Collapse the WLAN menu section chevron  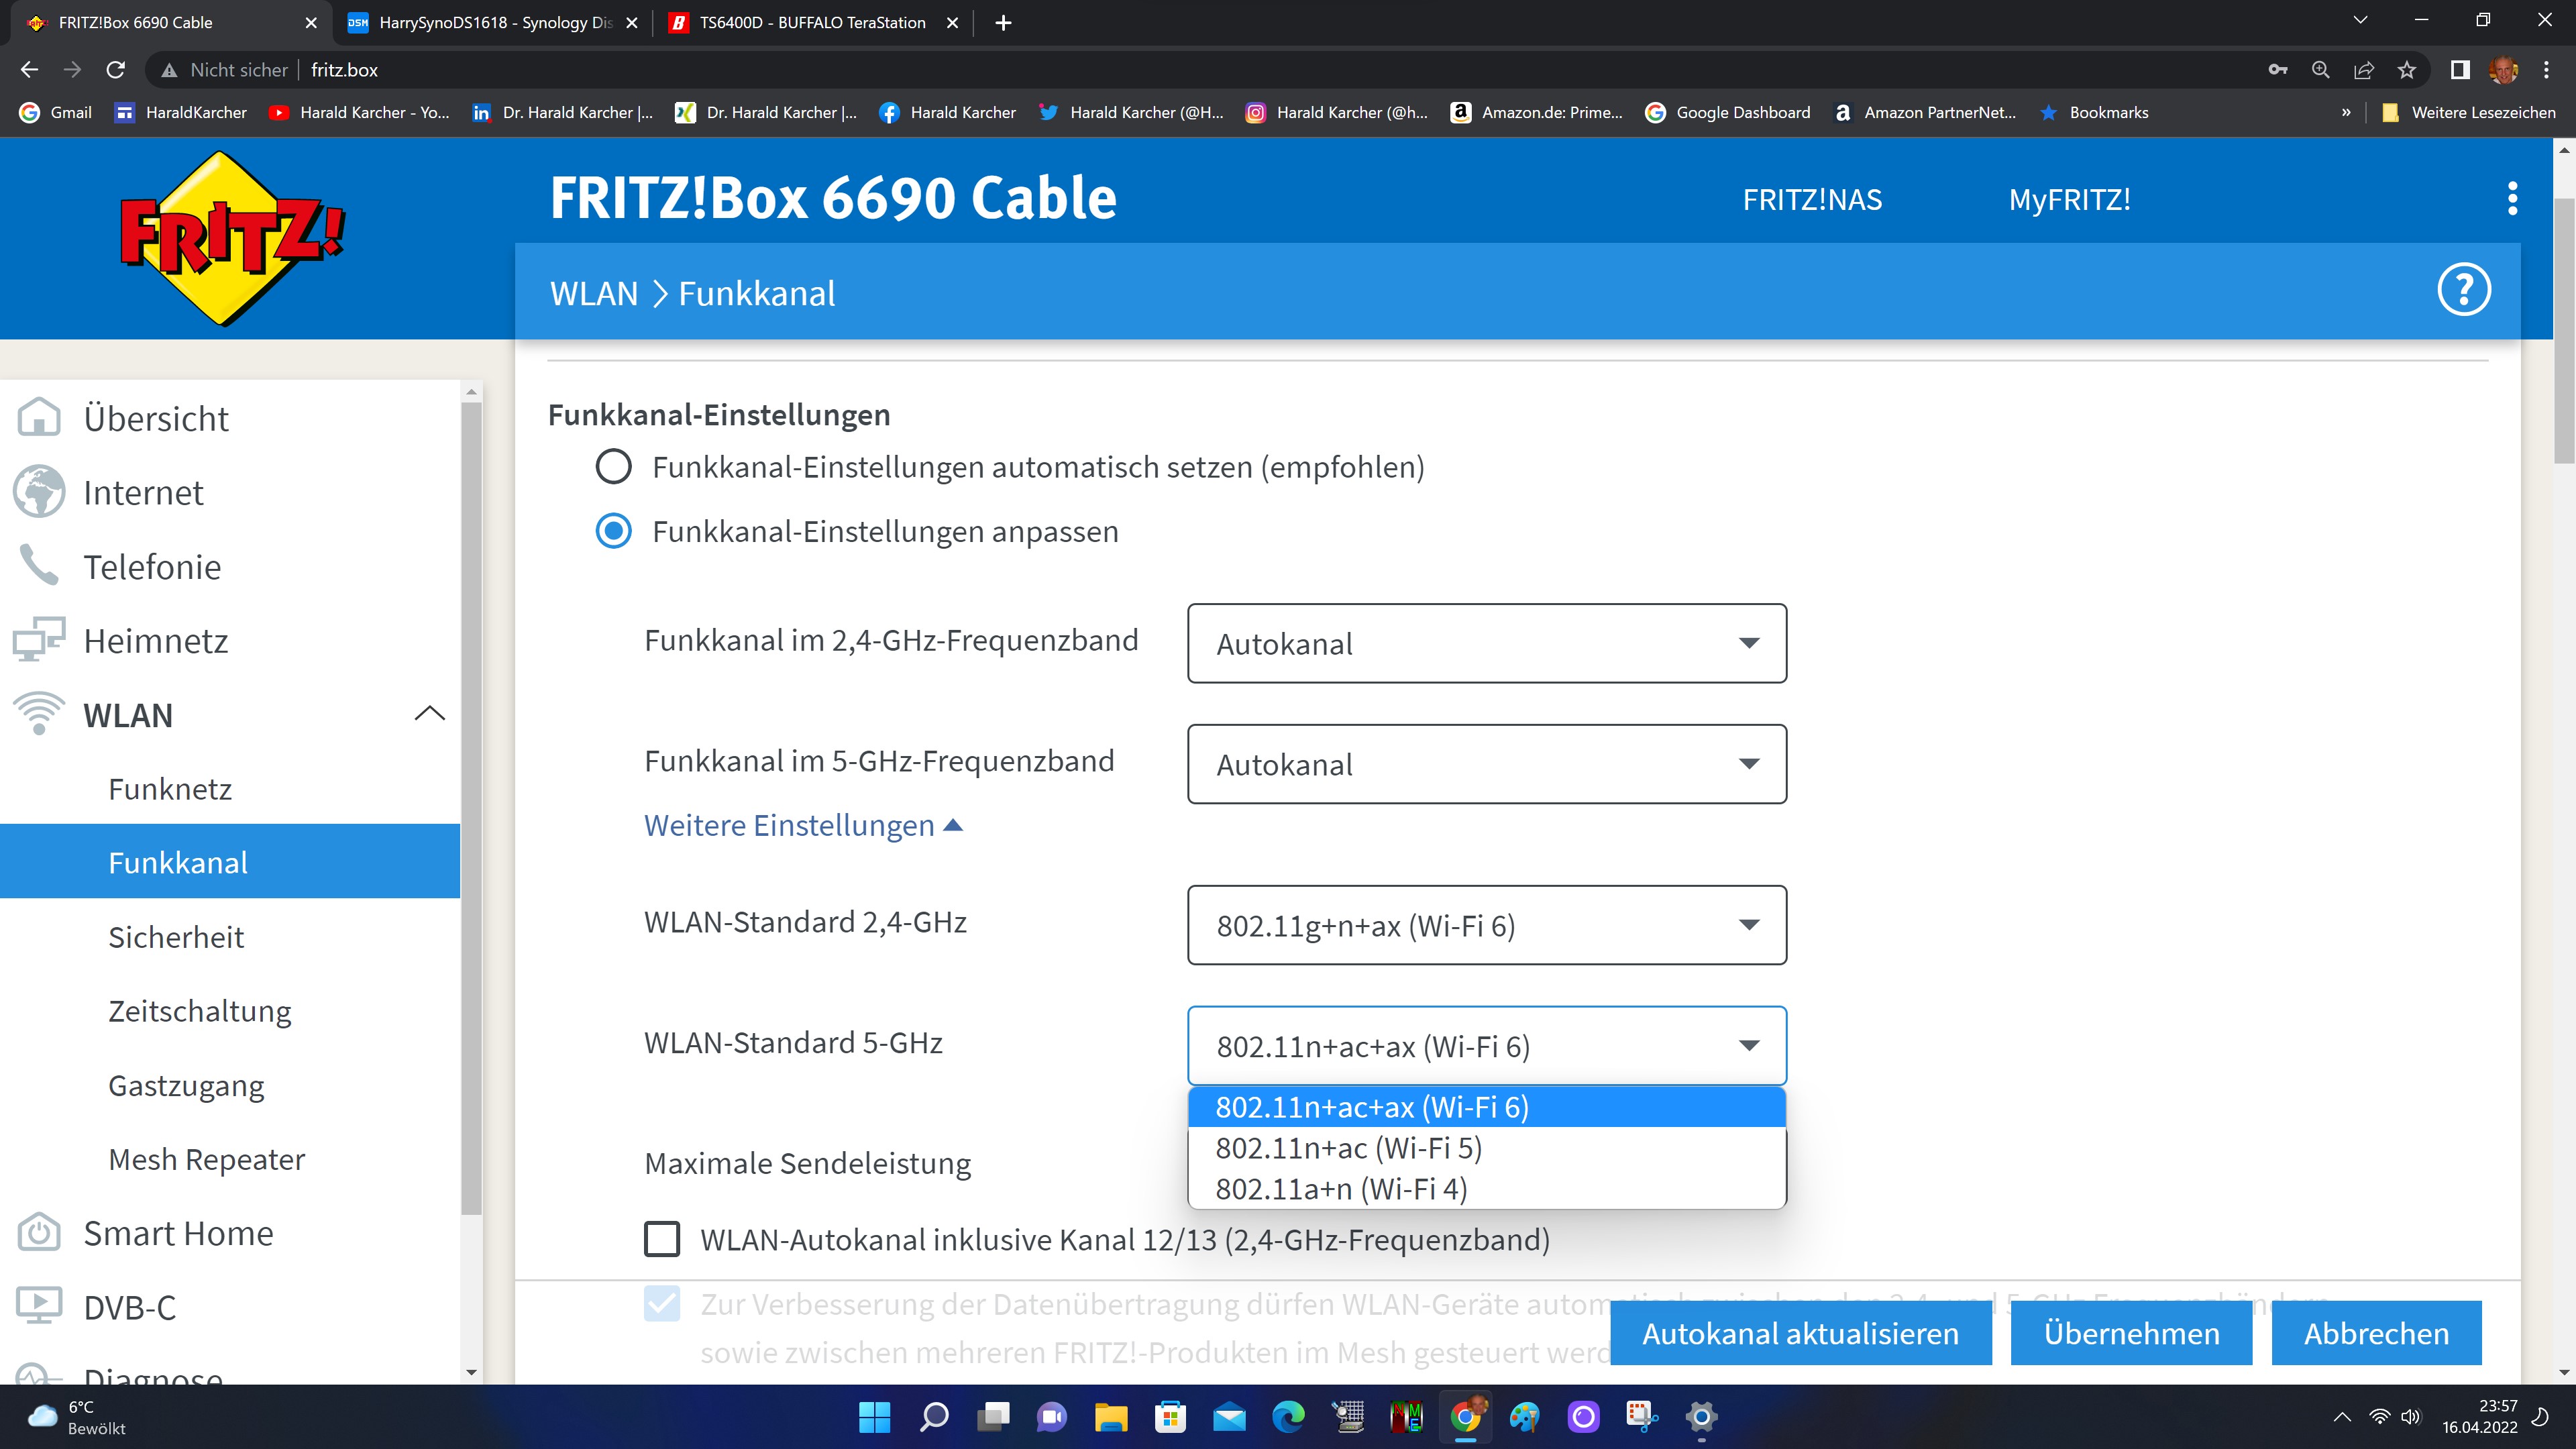(x=429, y=714)
